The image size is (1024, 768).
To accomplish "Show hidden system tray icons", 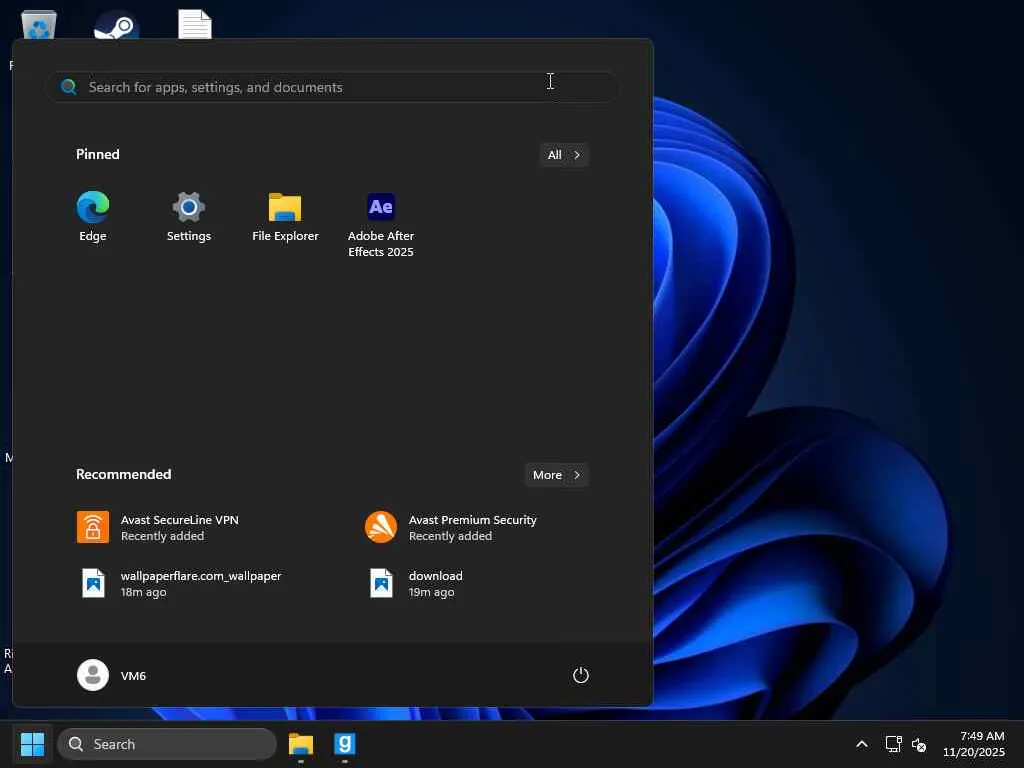I will coord(862,744).
